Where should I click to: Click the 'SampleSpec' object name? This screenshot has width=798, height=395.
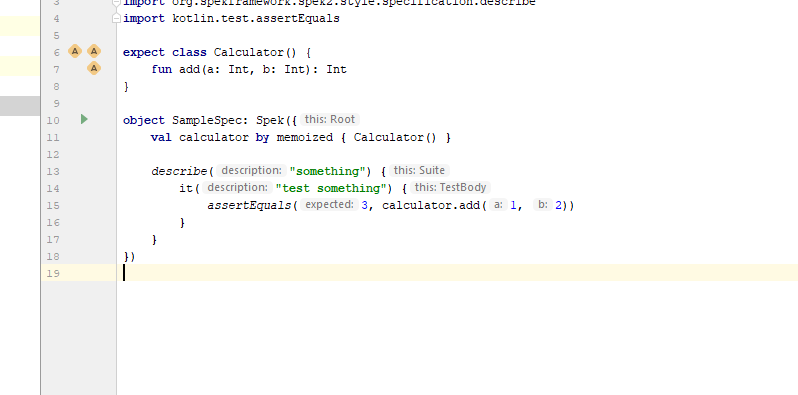[x=207, y=120]
